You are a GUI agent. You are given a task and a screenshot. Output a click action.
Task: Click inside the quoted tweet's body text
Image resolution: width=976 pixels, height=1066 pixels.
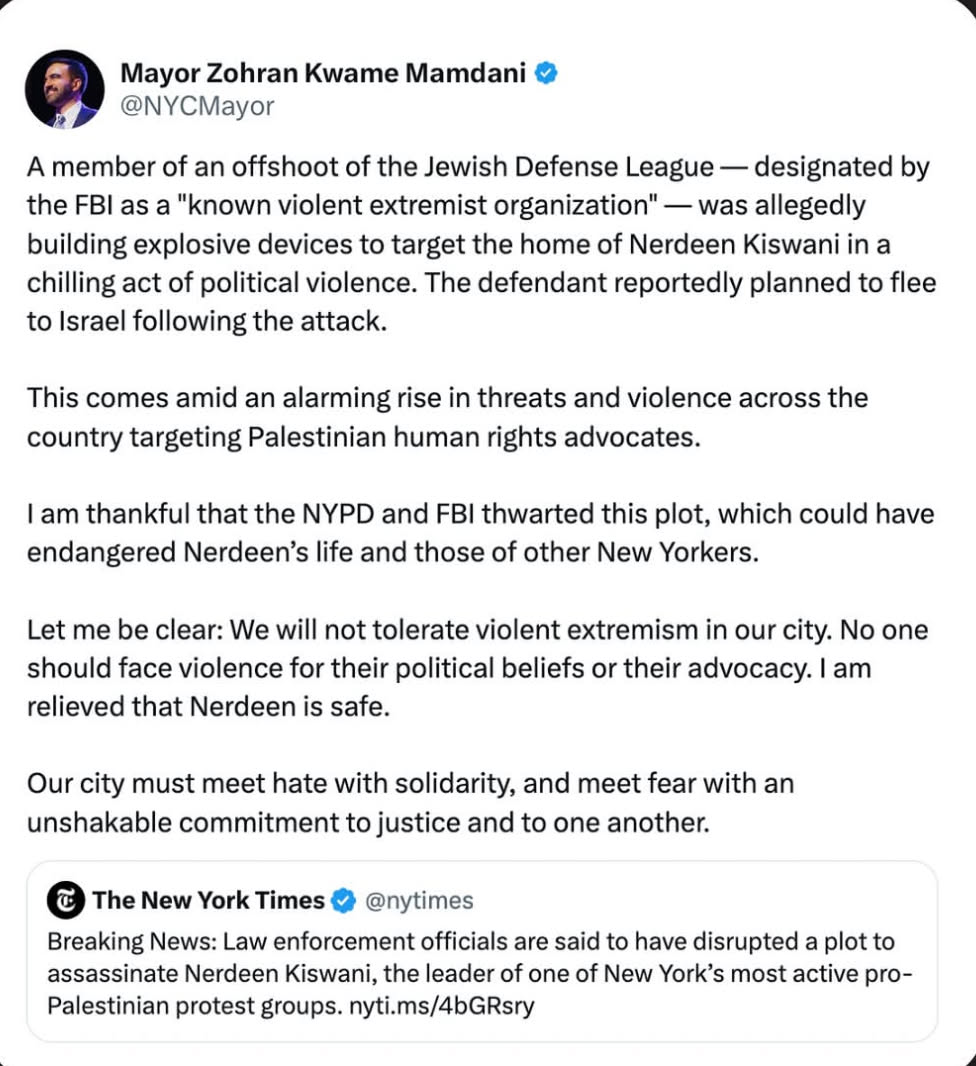(x=480, y=975)
